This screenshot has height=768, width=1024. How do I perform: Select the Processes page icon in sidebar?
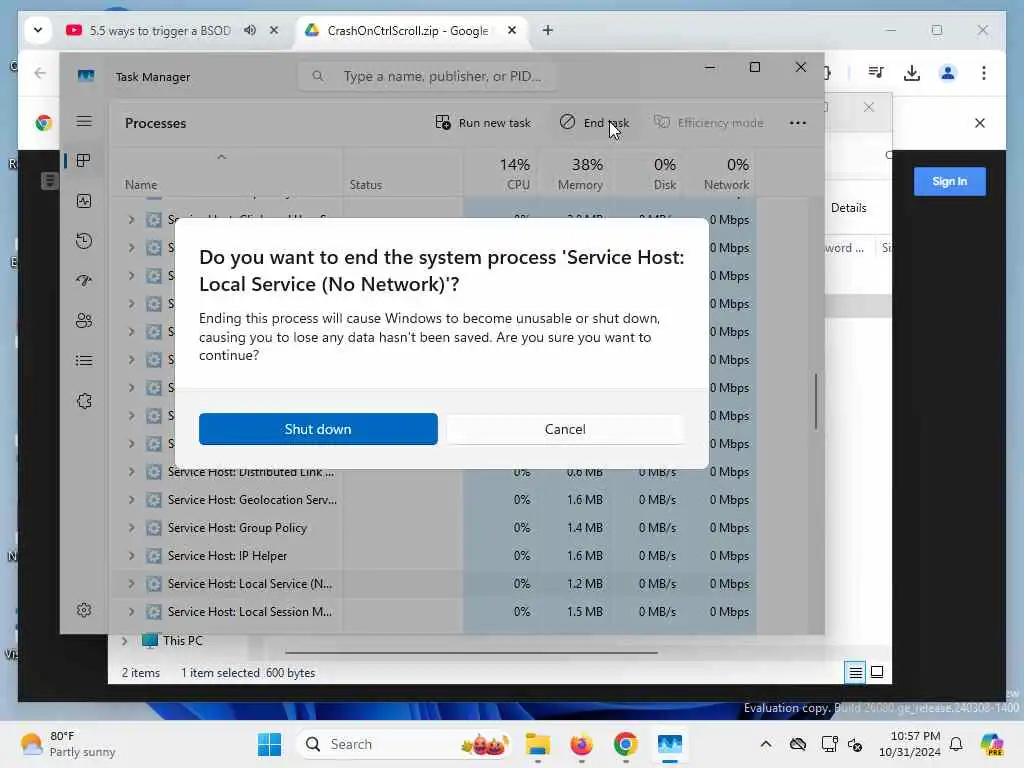pos(84,161)
